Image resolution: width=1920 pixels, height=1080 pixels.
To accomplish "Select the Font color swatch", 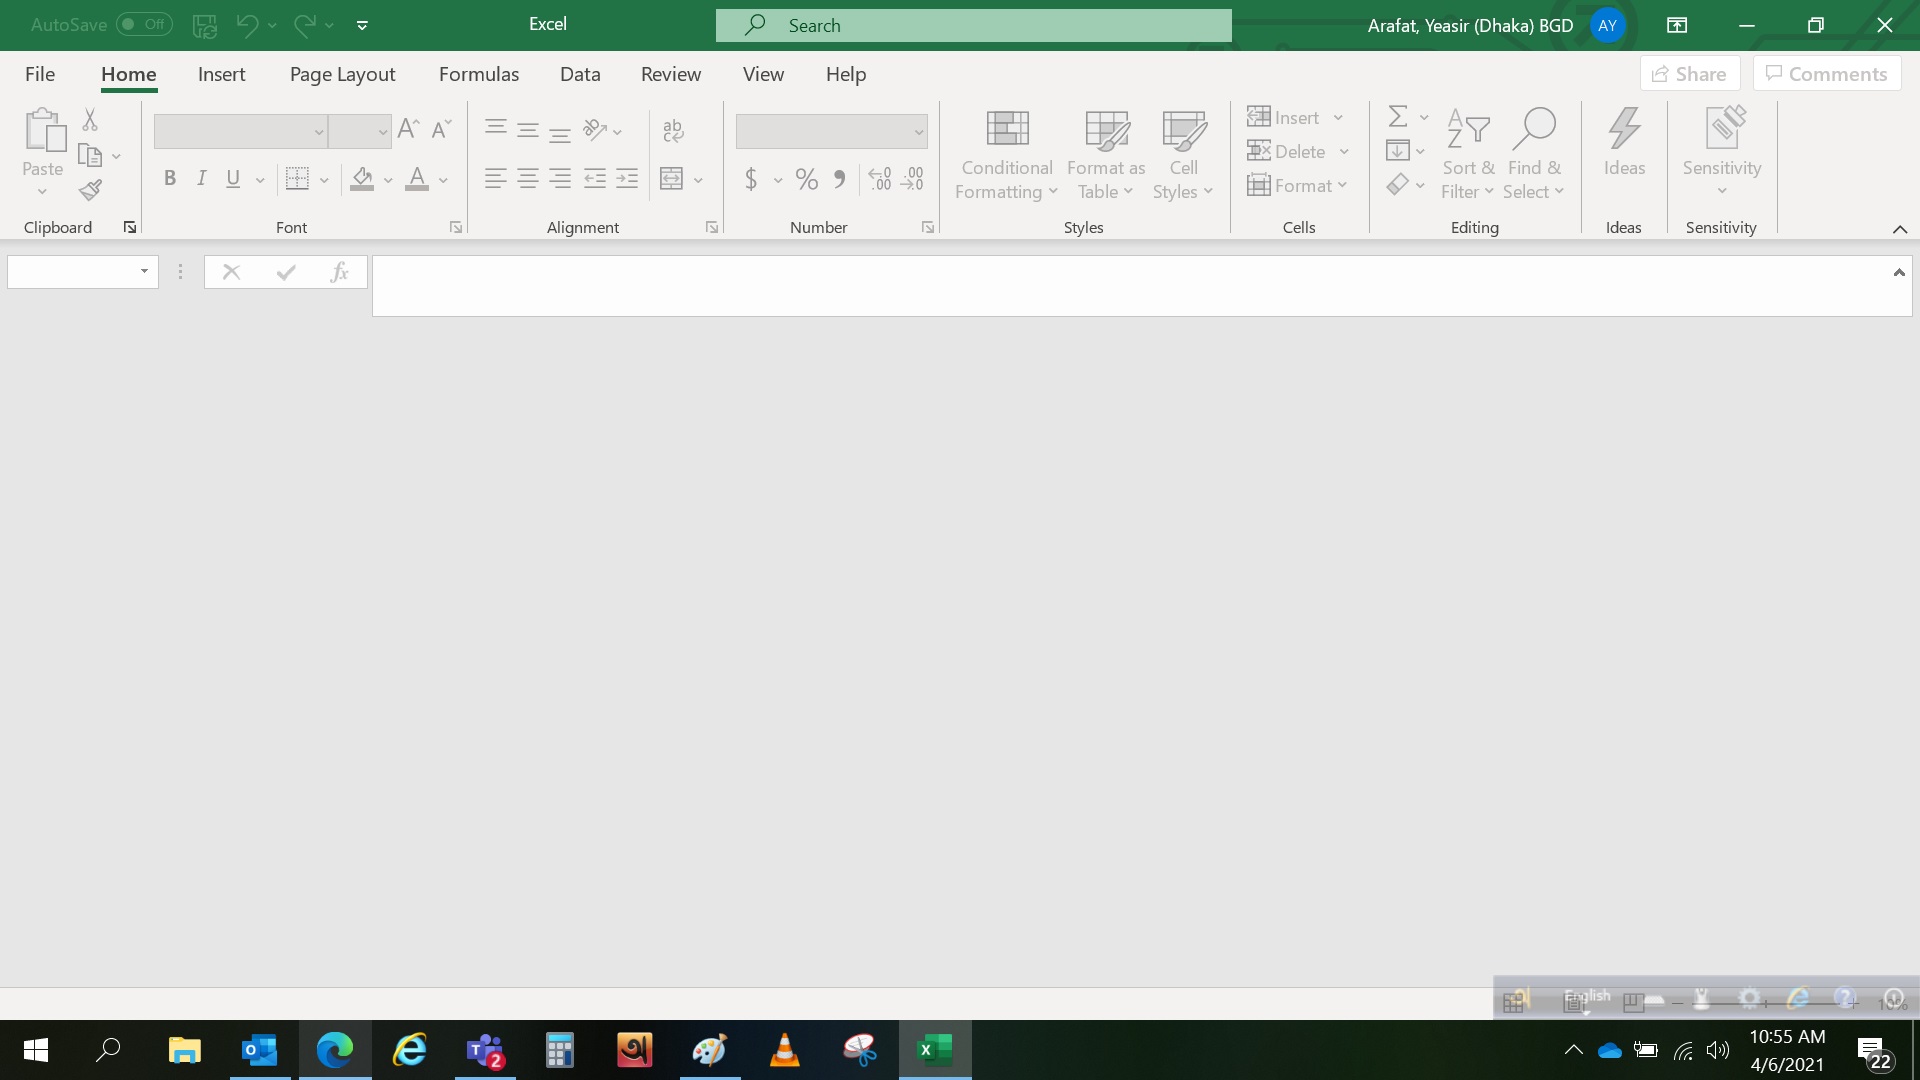I will pos(415,187).
